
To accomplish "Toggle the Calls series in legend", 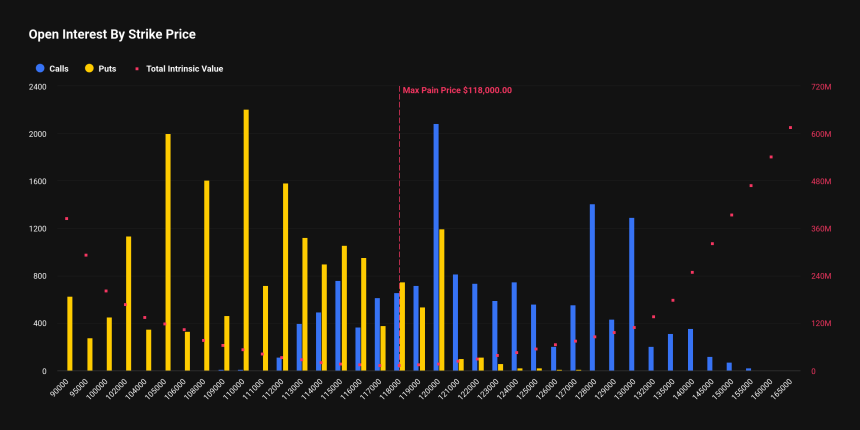I will pos(58,69).
